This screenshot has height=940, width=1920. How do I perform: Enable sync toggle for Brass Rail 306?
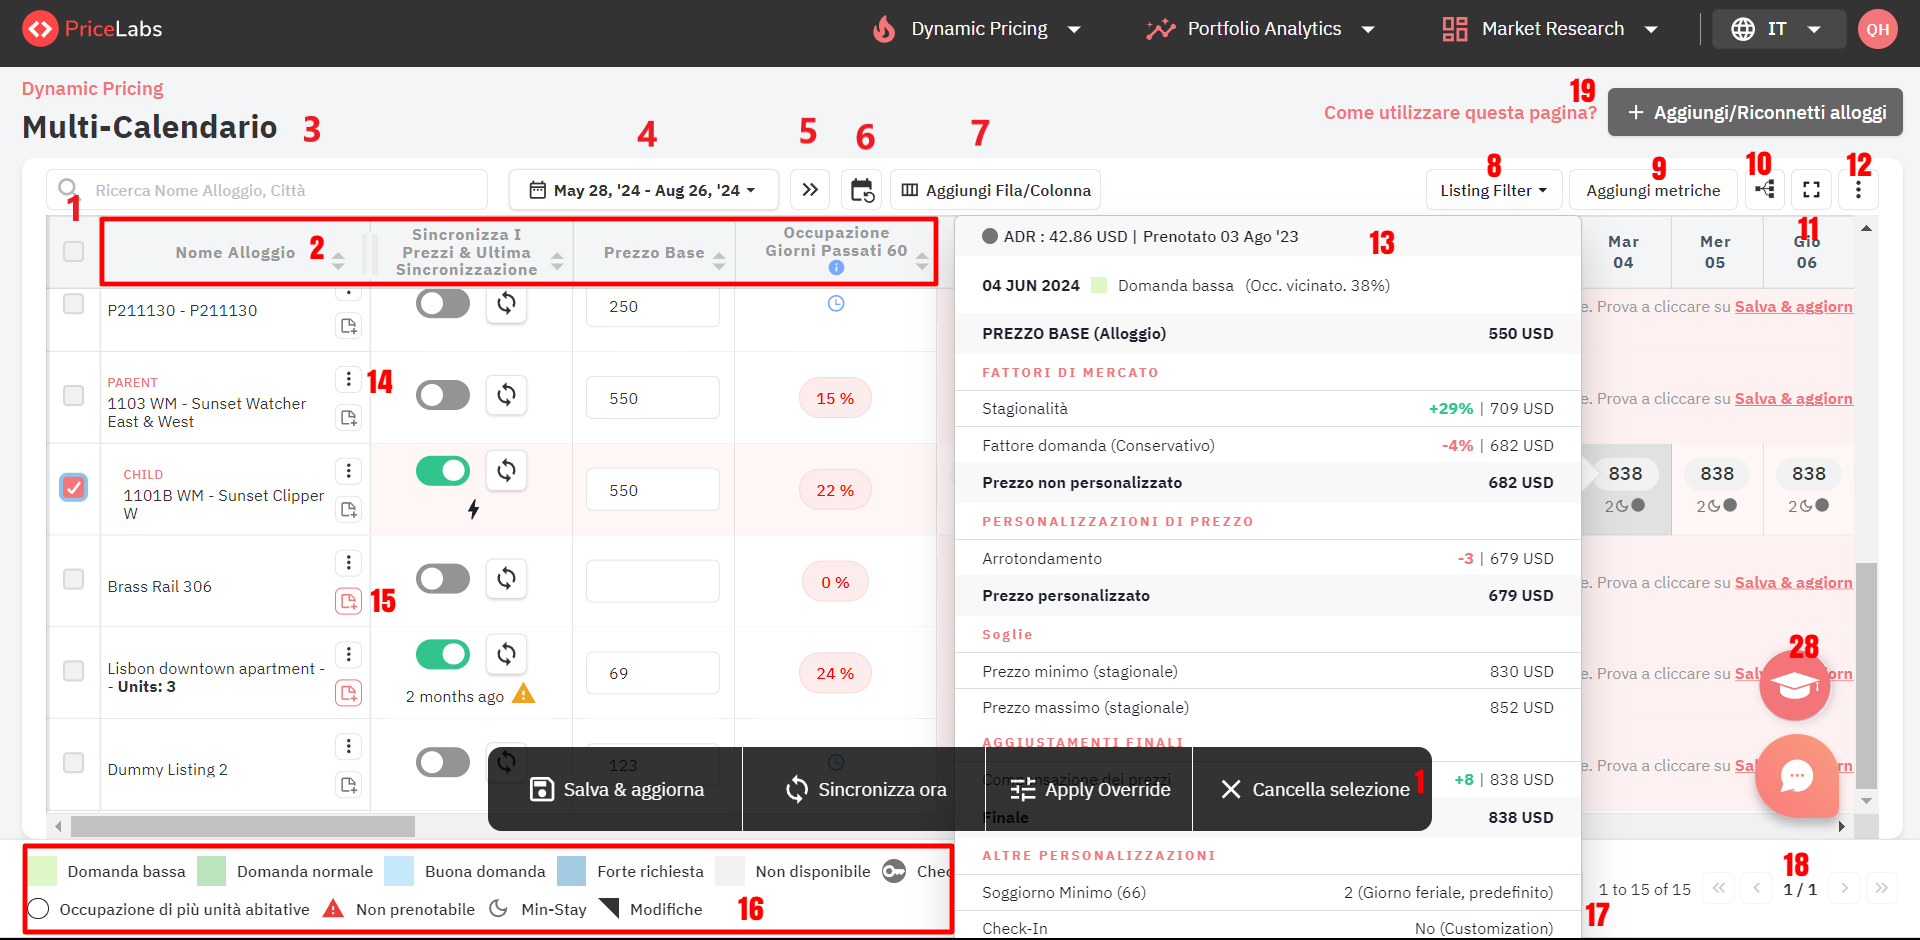coord(443,578)
